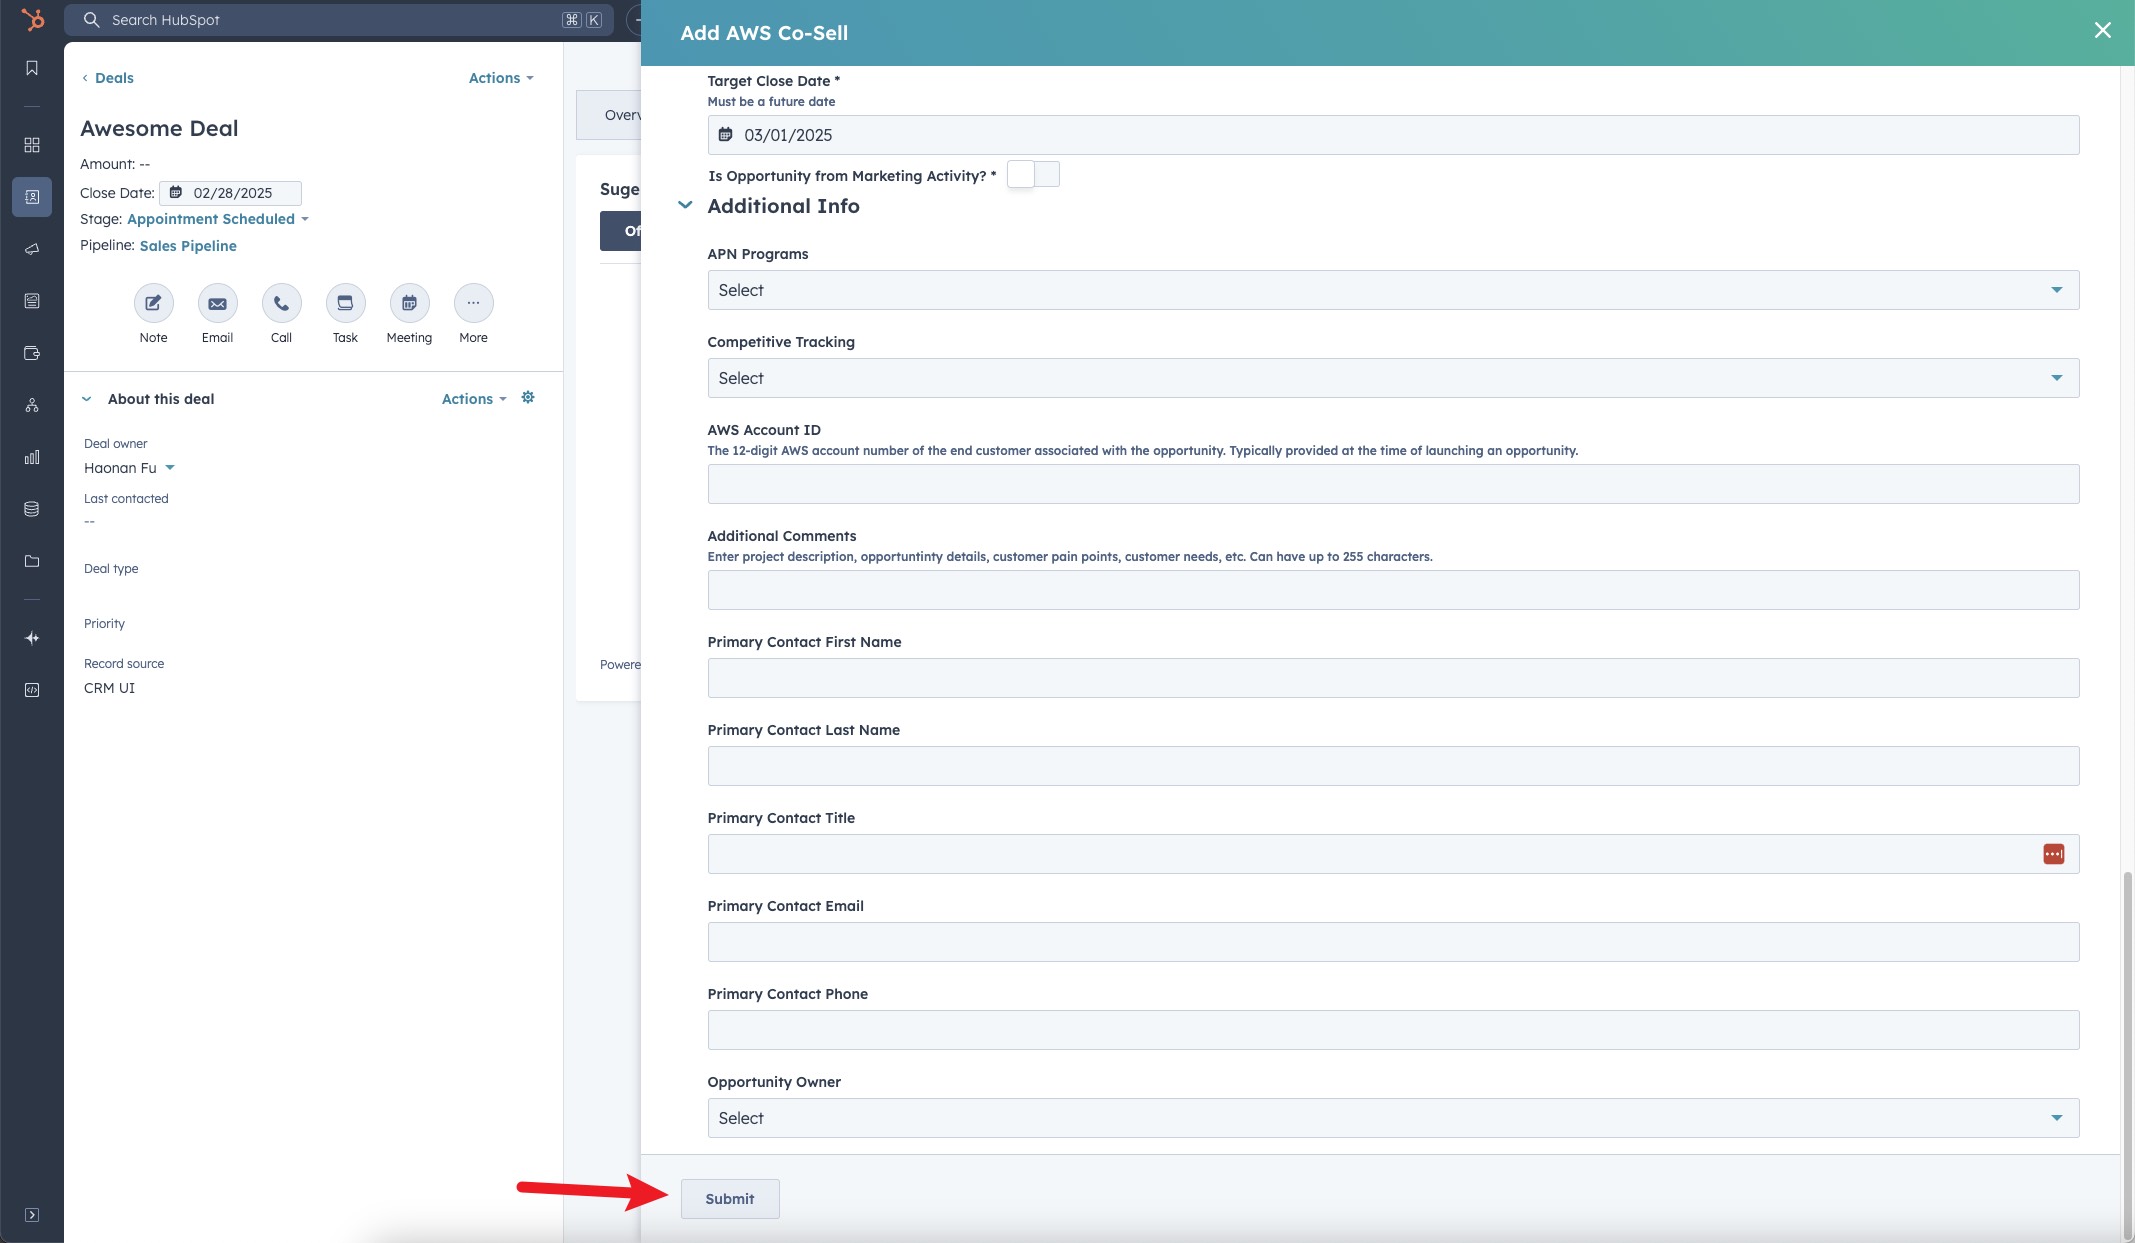Schedule a Meeting via calendar icon
Screen dimensions: 2135x1243
click(x=409, y=303)
